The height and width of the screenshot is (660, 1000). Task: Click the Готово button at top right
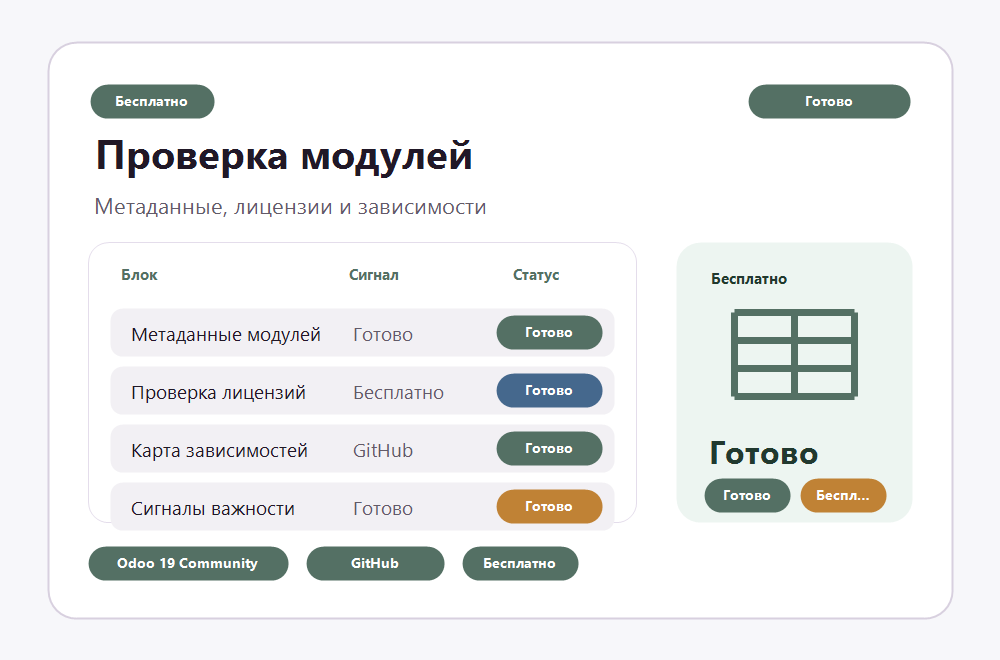829,101
